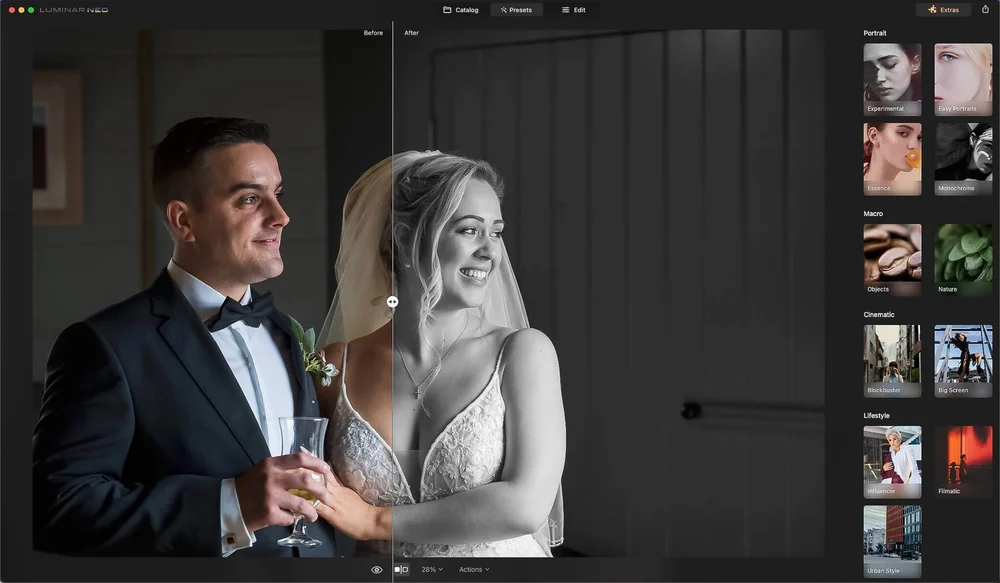This screenshot has height=583, width=1000.
Task: Click the Macro section heading
Action: (873, 214)
